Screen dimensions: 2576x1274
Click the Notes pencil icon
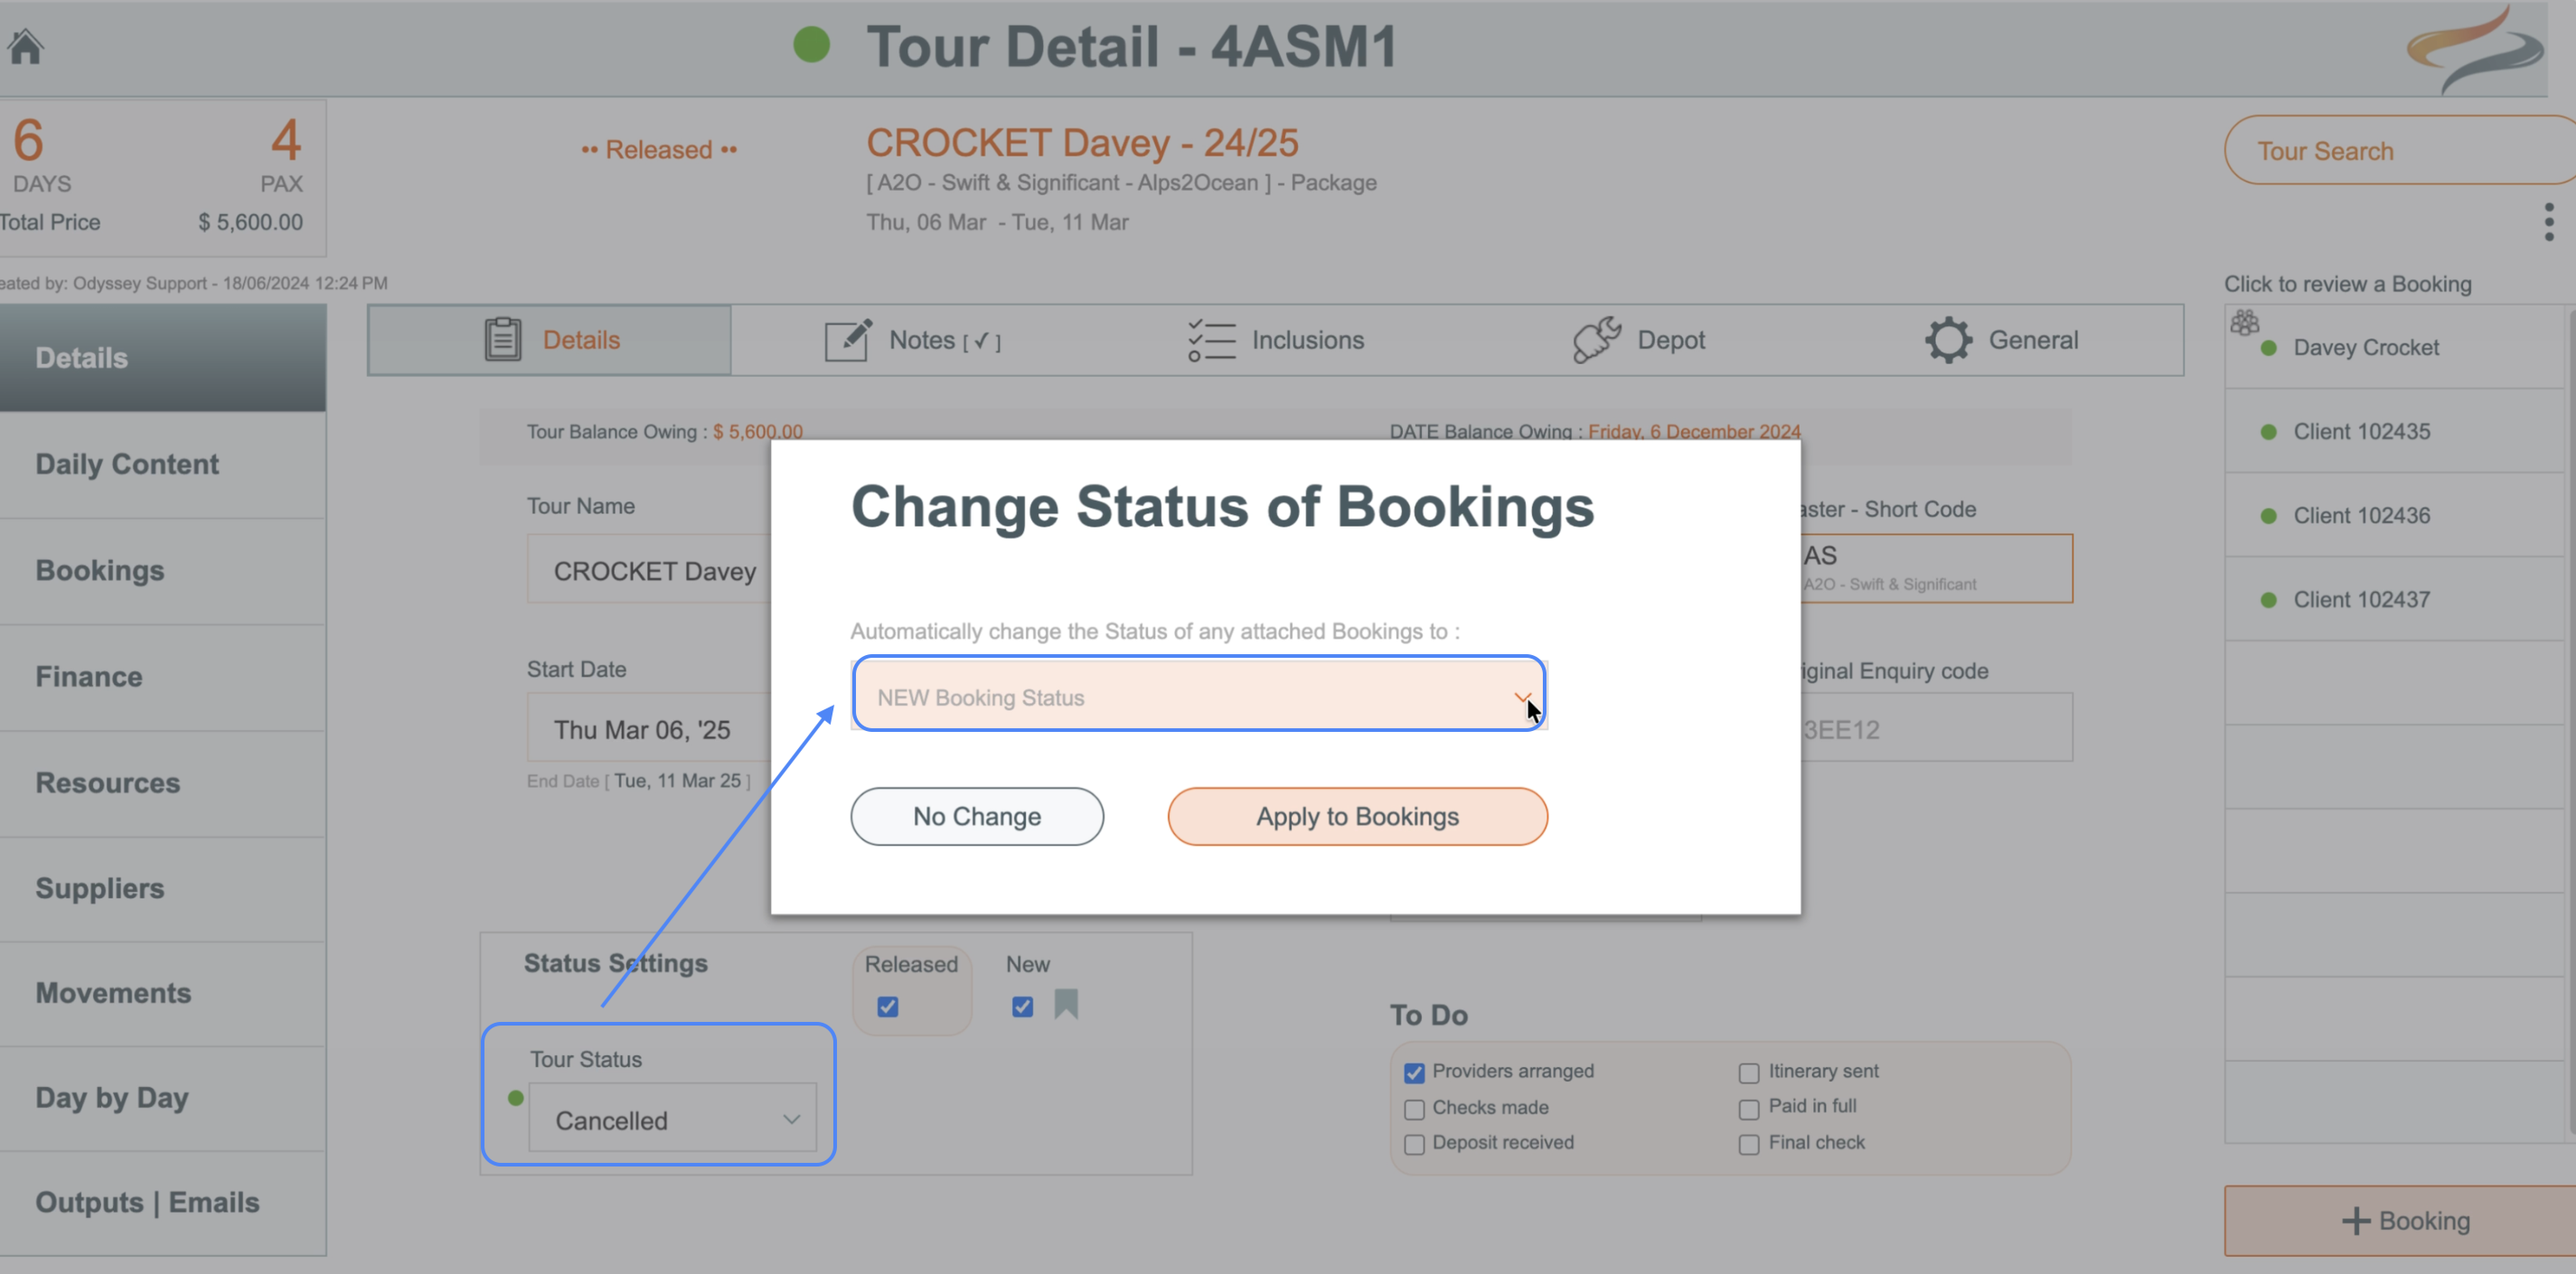point(847,340)
